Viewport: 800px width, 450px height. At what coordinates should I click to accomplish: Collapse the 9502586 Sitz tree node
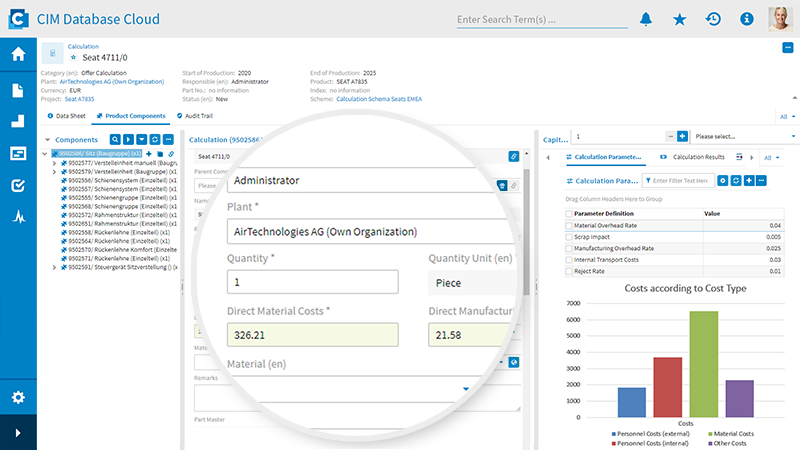46,153
